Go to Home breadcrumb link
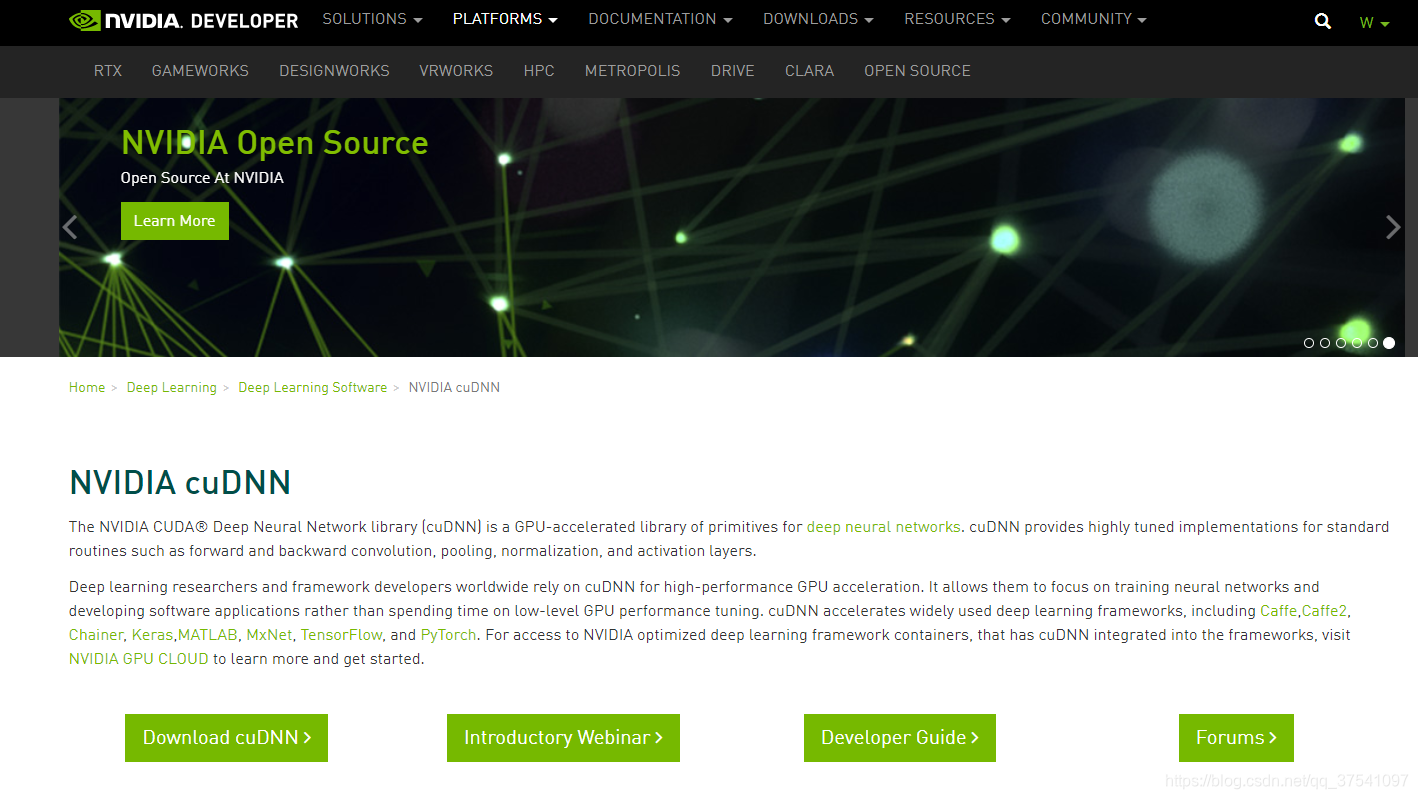The height and width of the screenshot is (799, 1418). click(87, 388)
